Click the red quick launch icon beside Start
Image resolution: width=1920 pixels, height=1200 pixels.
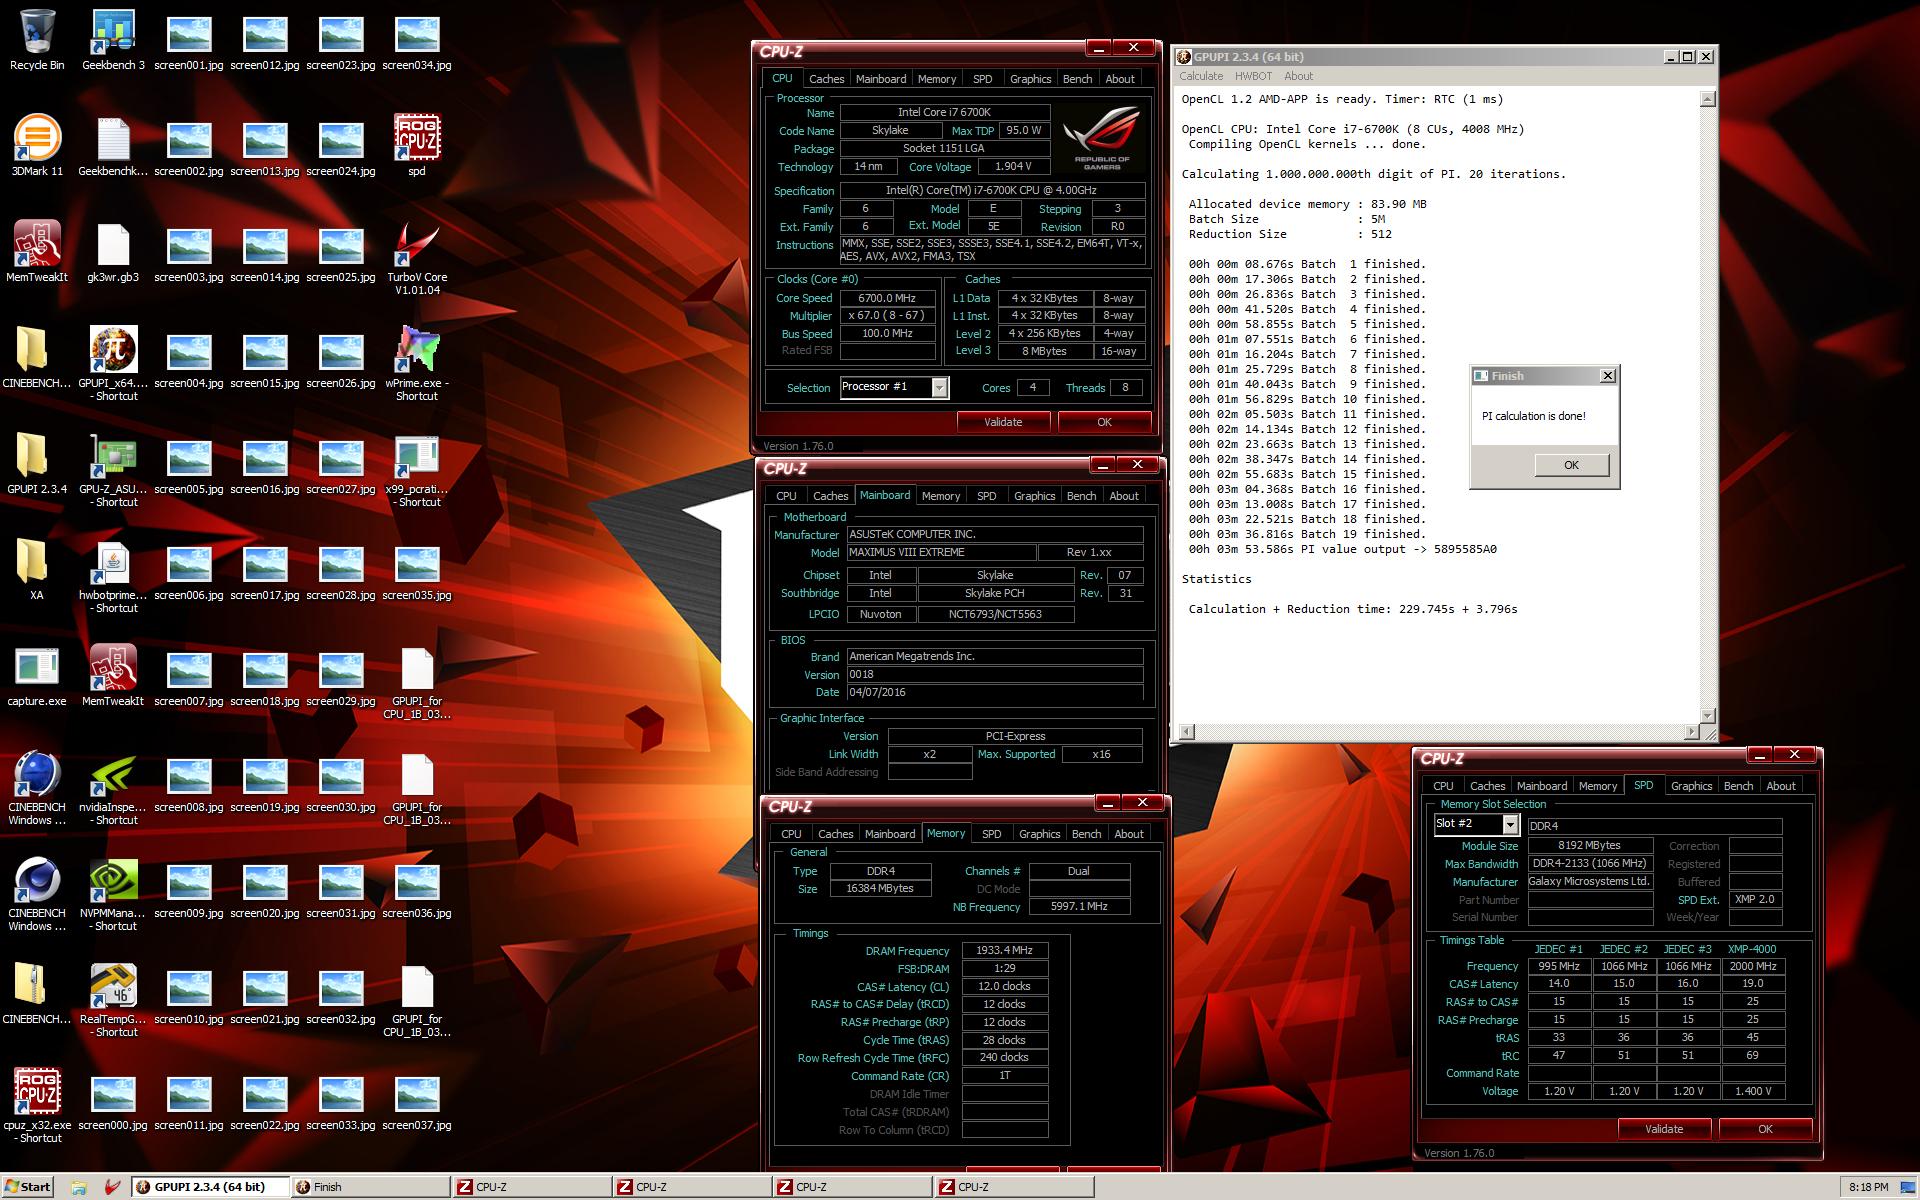112,1187
